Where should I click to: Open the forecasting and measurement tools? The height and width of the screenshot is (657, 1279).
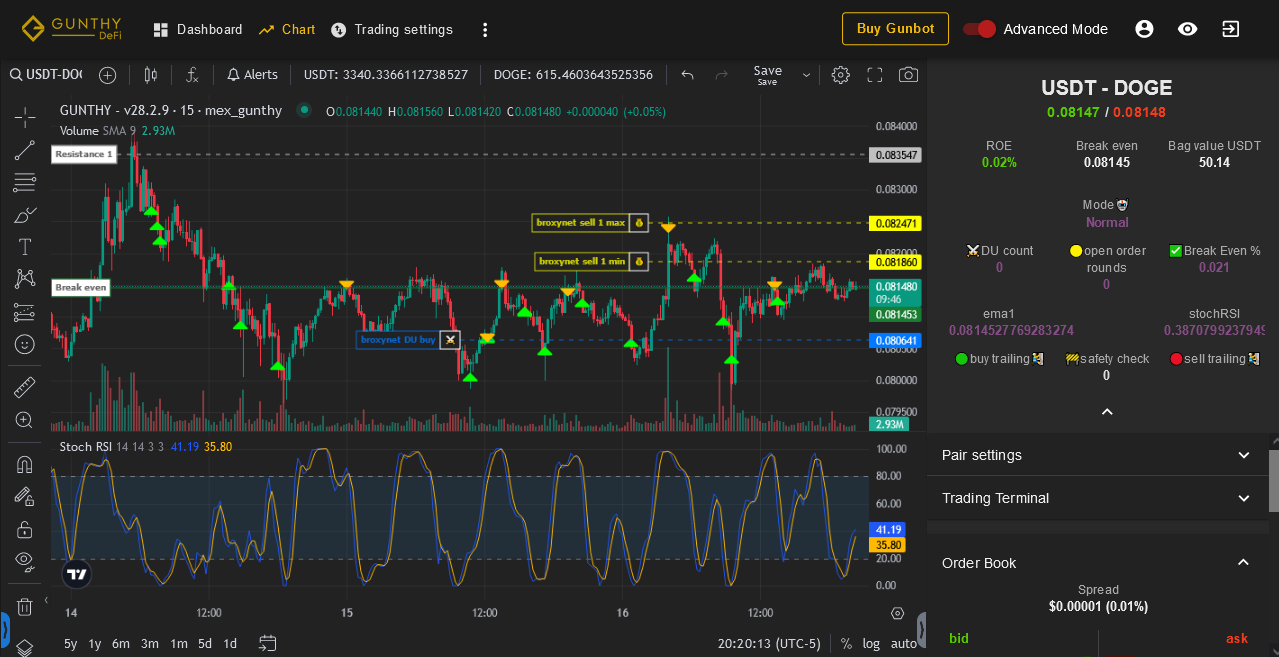tap(25, 312)
